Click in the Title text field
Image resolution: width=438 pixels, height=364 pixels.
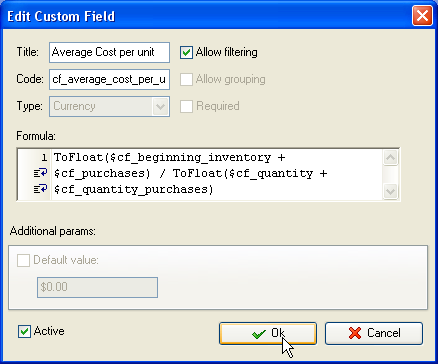(109, 52)
